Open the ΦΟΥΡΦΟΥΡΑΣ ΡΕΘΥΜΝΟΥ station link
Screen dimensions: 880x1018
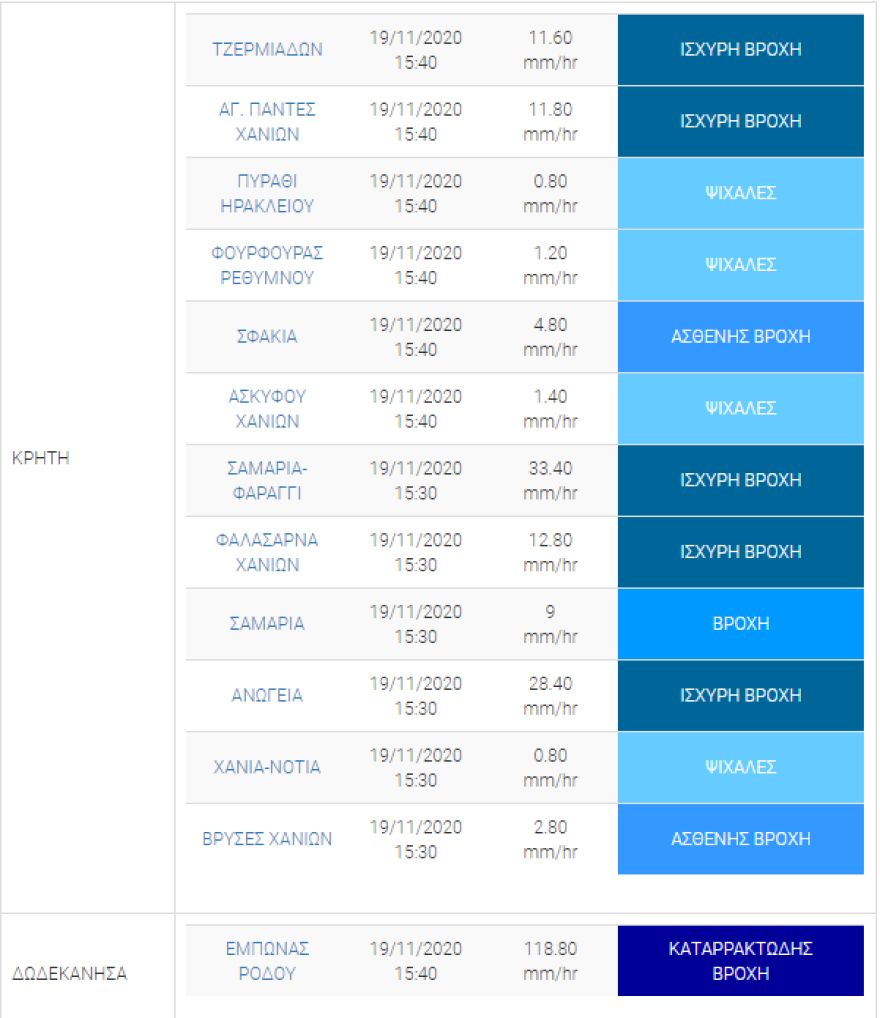coord(267,265)
